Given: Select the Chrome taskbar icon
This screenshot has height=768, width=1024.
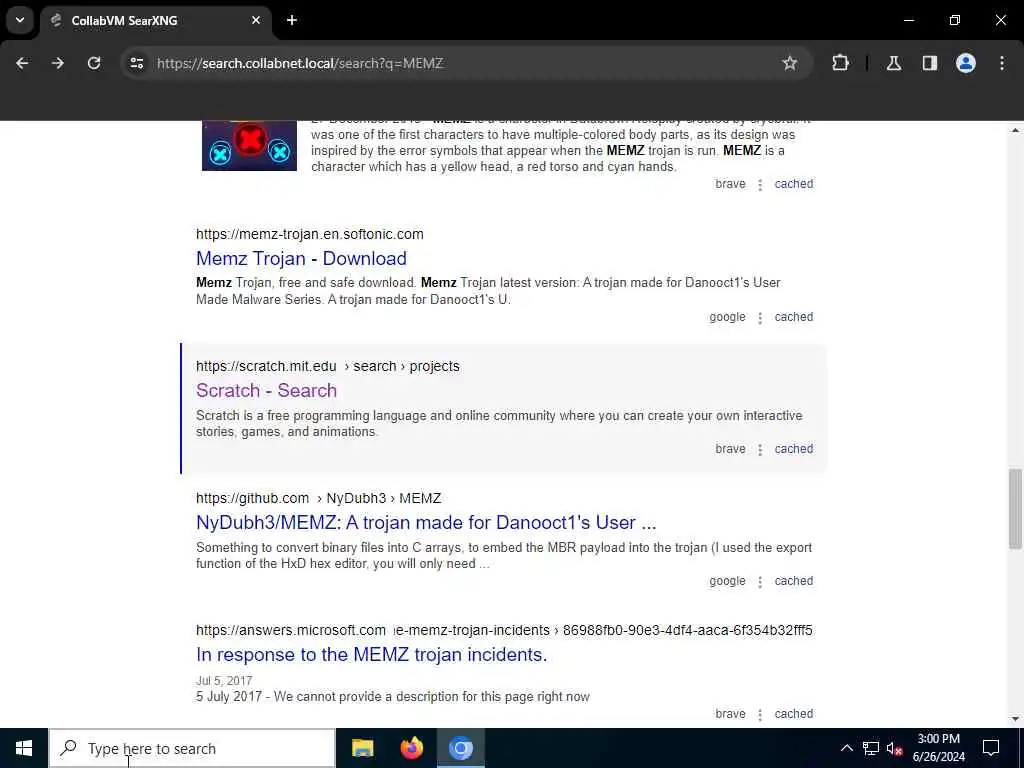Looking at the screenshot, I should [x=460, y=748].
